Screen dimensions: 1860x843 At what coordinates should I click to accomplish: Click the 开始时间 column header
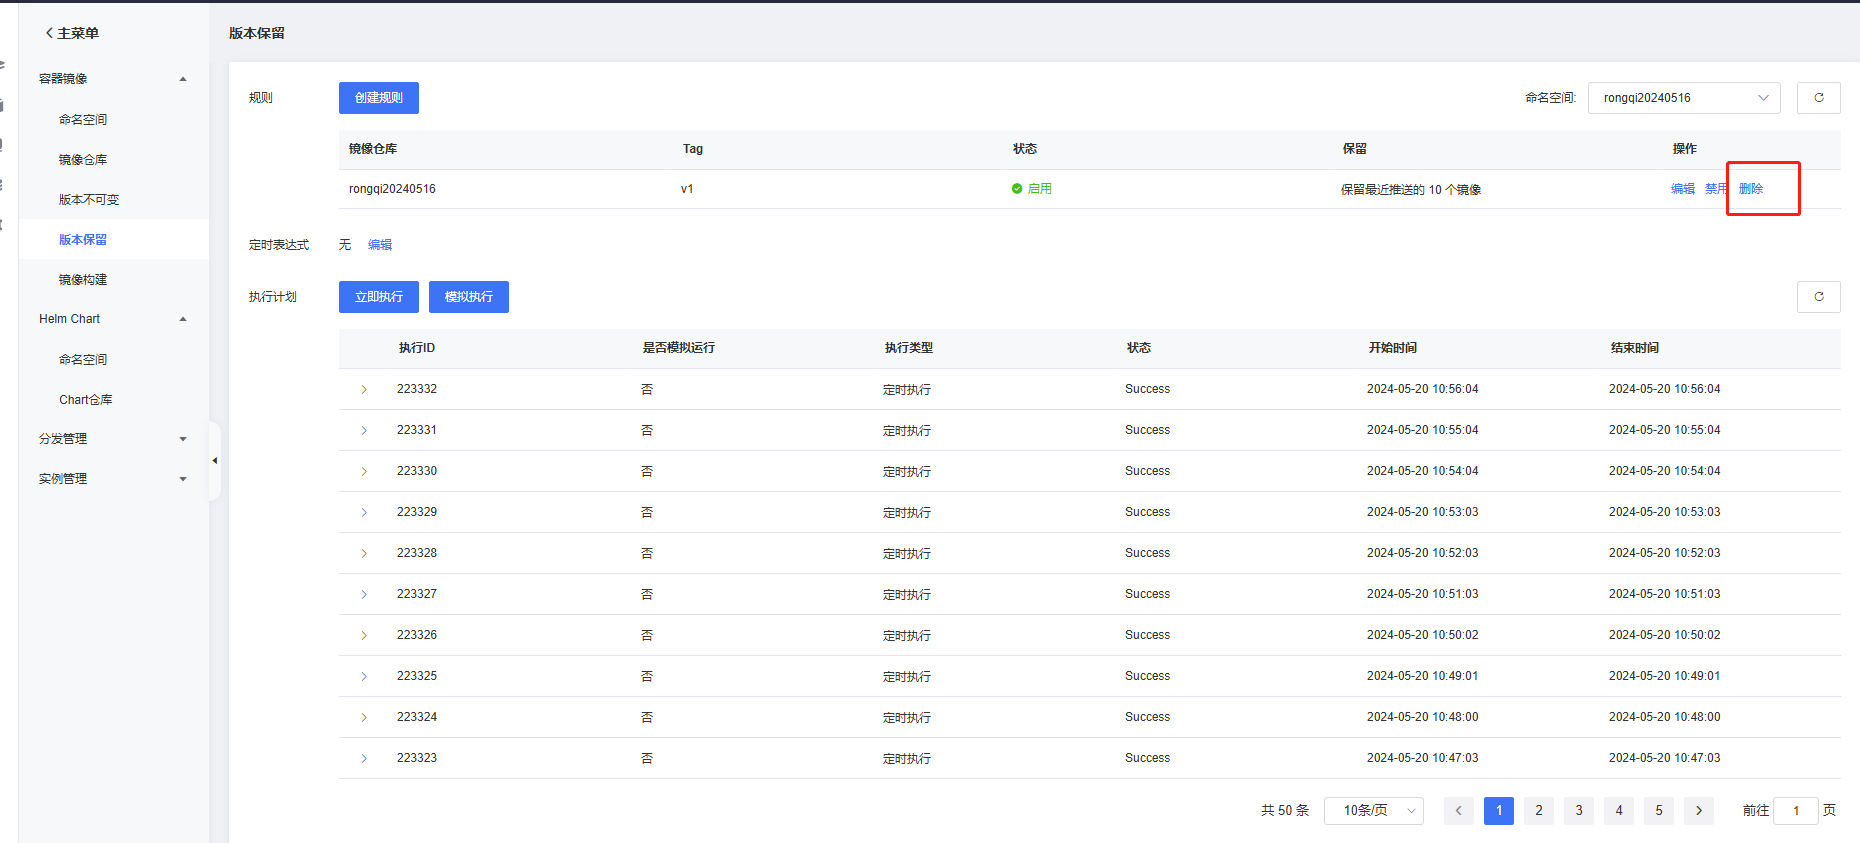(1392, 348)
